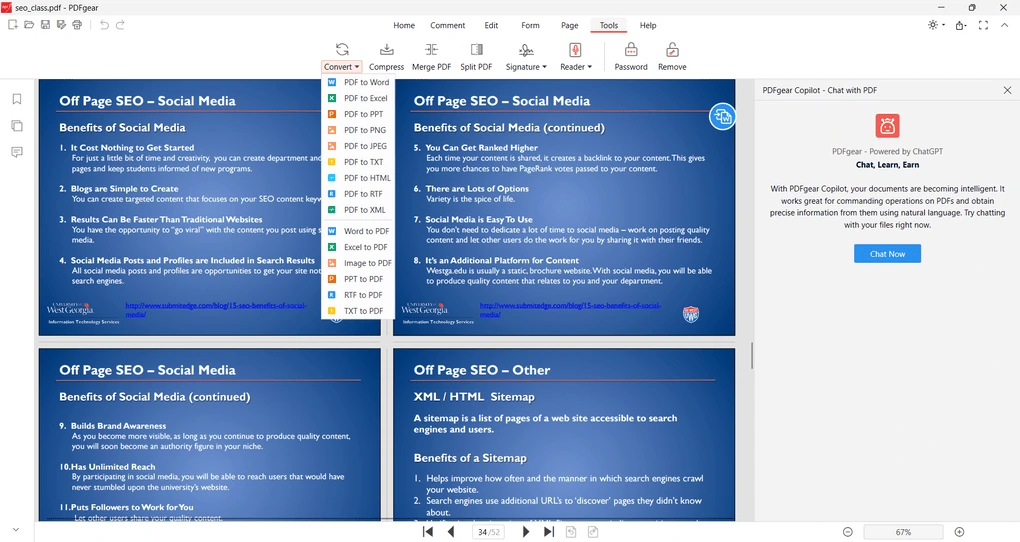Open the Comment tab
Viewport: 1020px width, 542px height.
click(x=448, y=25)
